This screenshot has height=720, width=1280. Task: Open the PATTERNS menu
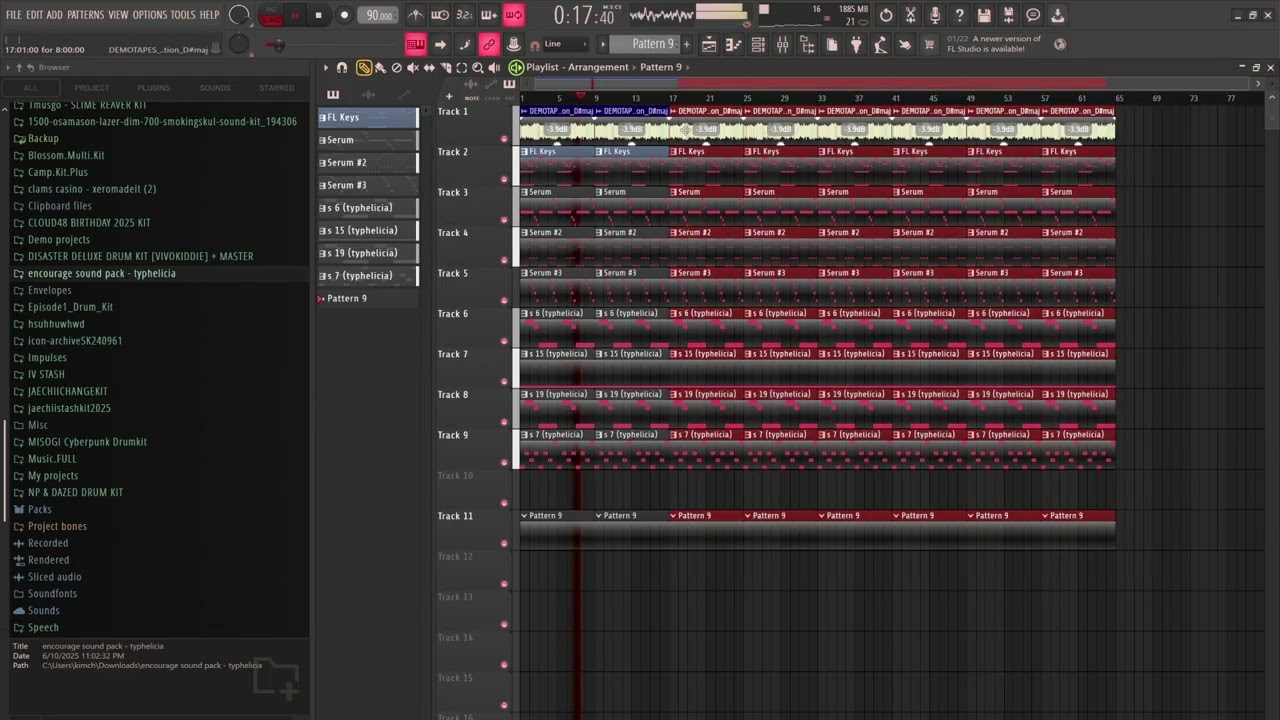pos(85,15)
